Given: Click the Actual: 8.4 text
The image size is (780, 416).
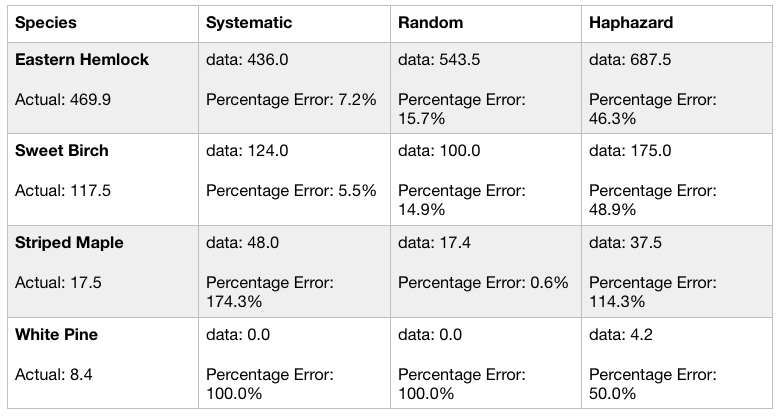Looking at the screenshot, I should point(49,374).
